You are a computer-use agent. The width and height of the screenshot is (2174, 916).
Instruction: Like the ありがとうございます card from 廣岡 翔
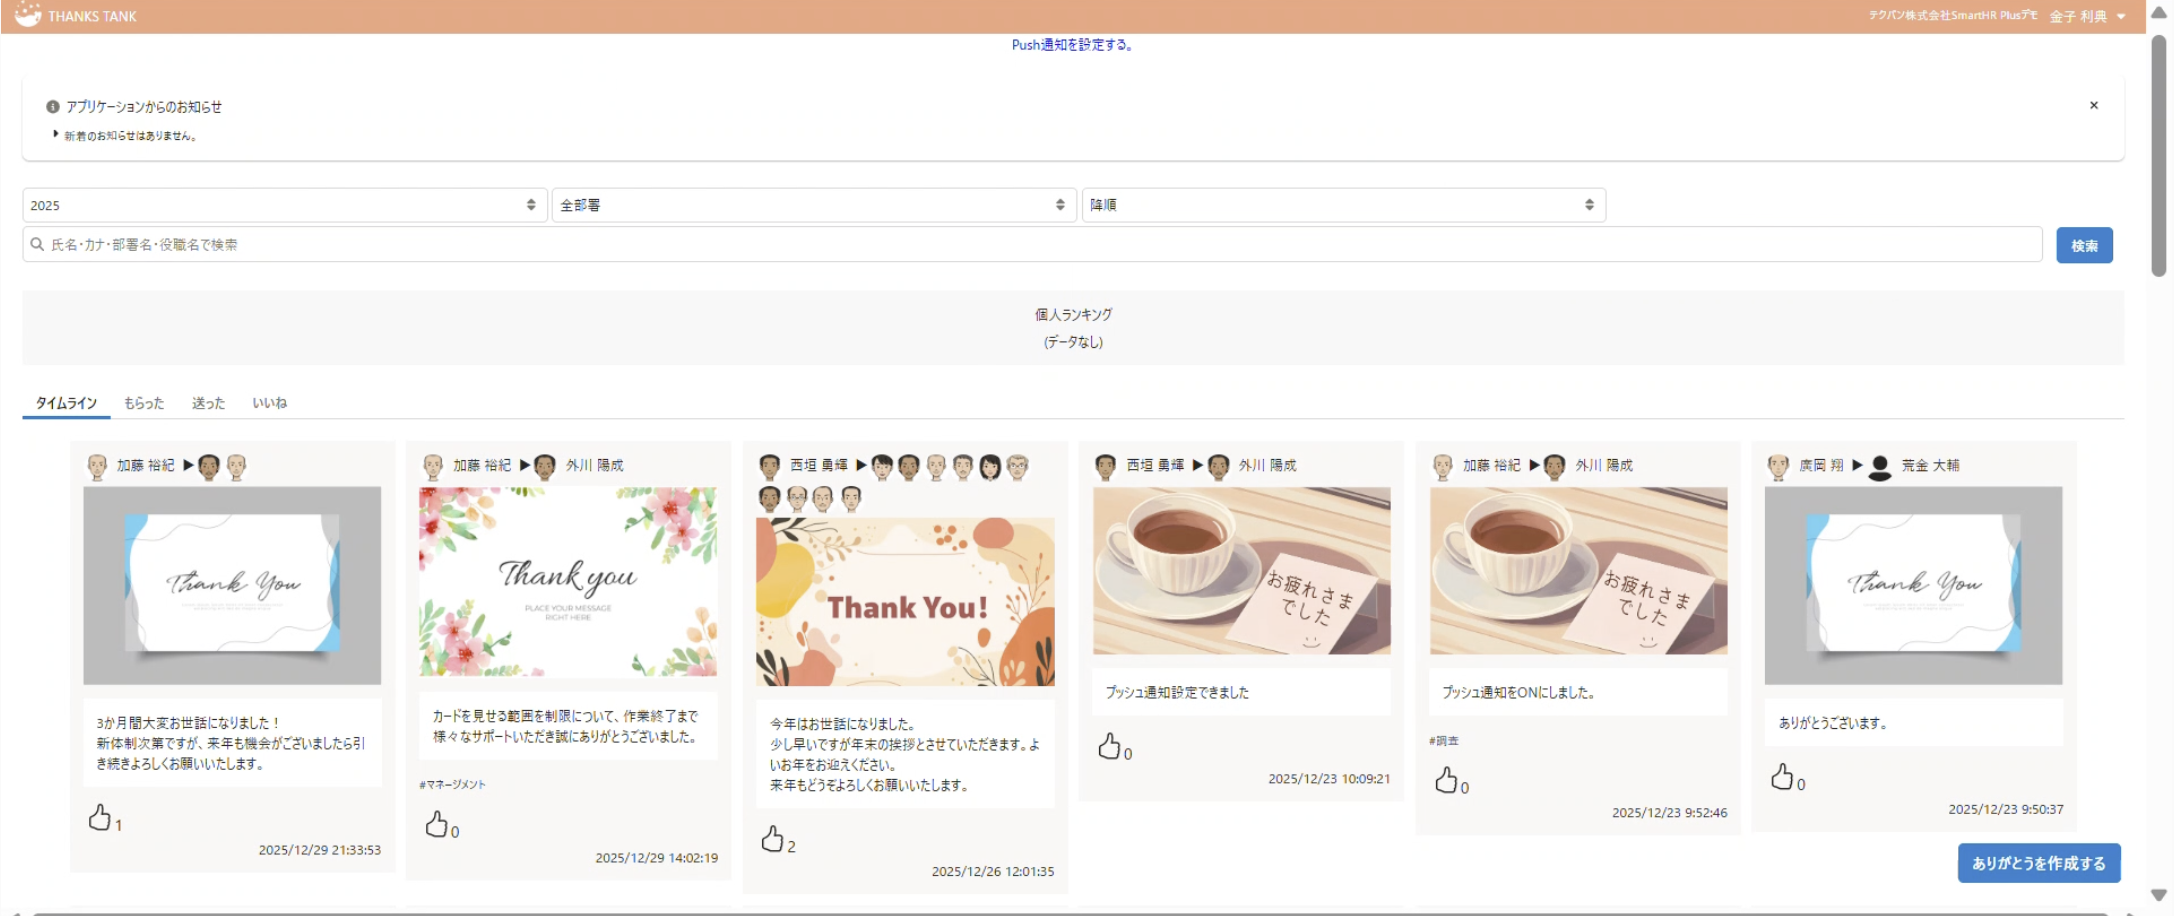(1782, 777)
